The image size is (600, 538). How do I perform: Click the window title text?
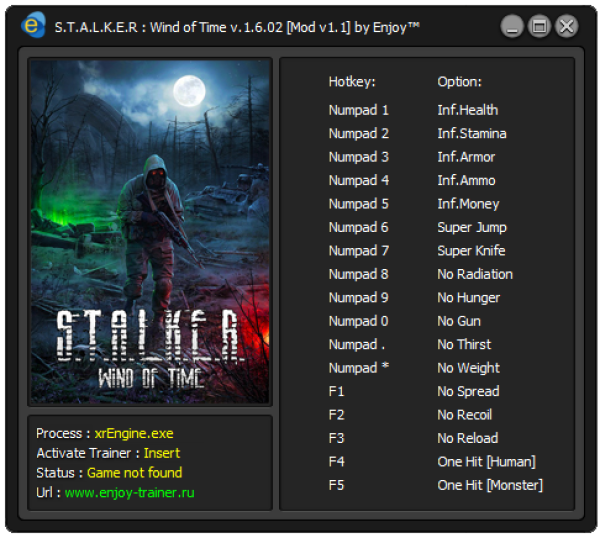pyautogui.click(x=237, y=27)
